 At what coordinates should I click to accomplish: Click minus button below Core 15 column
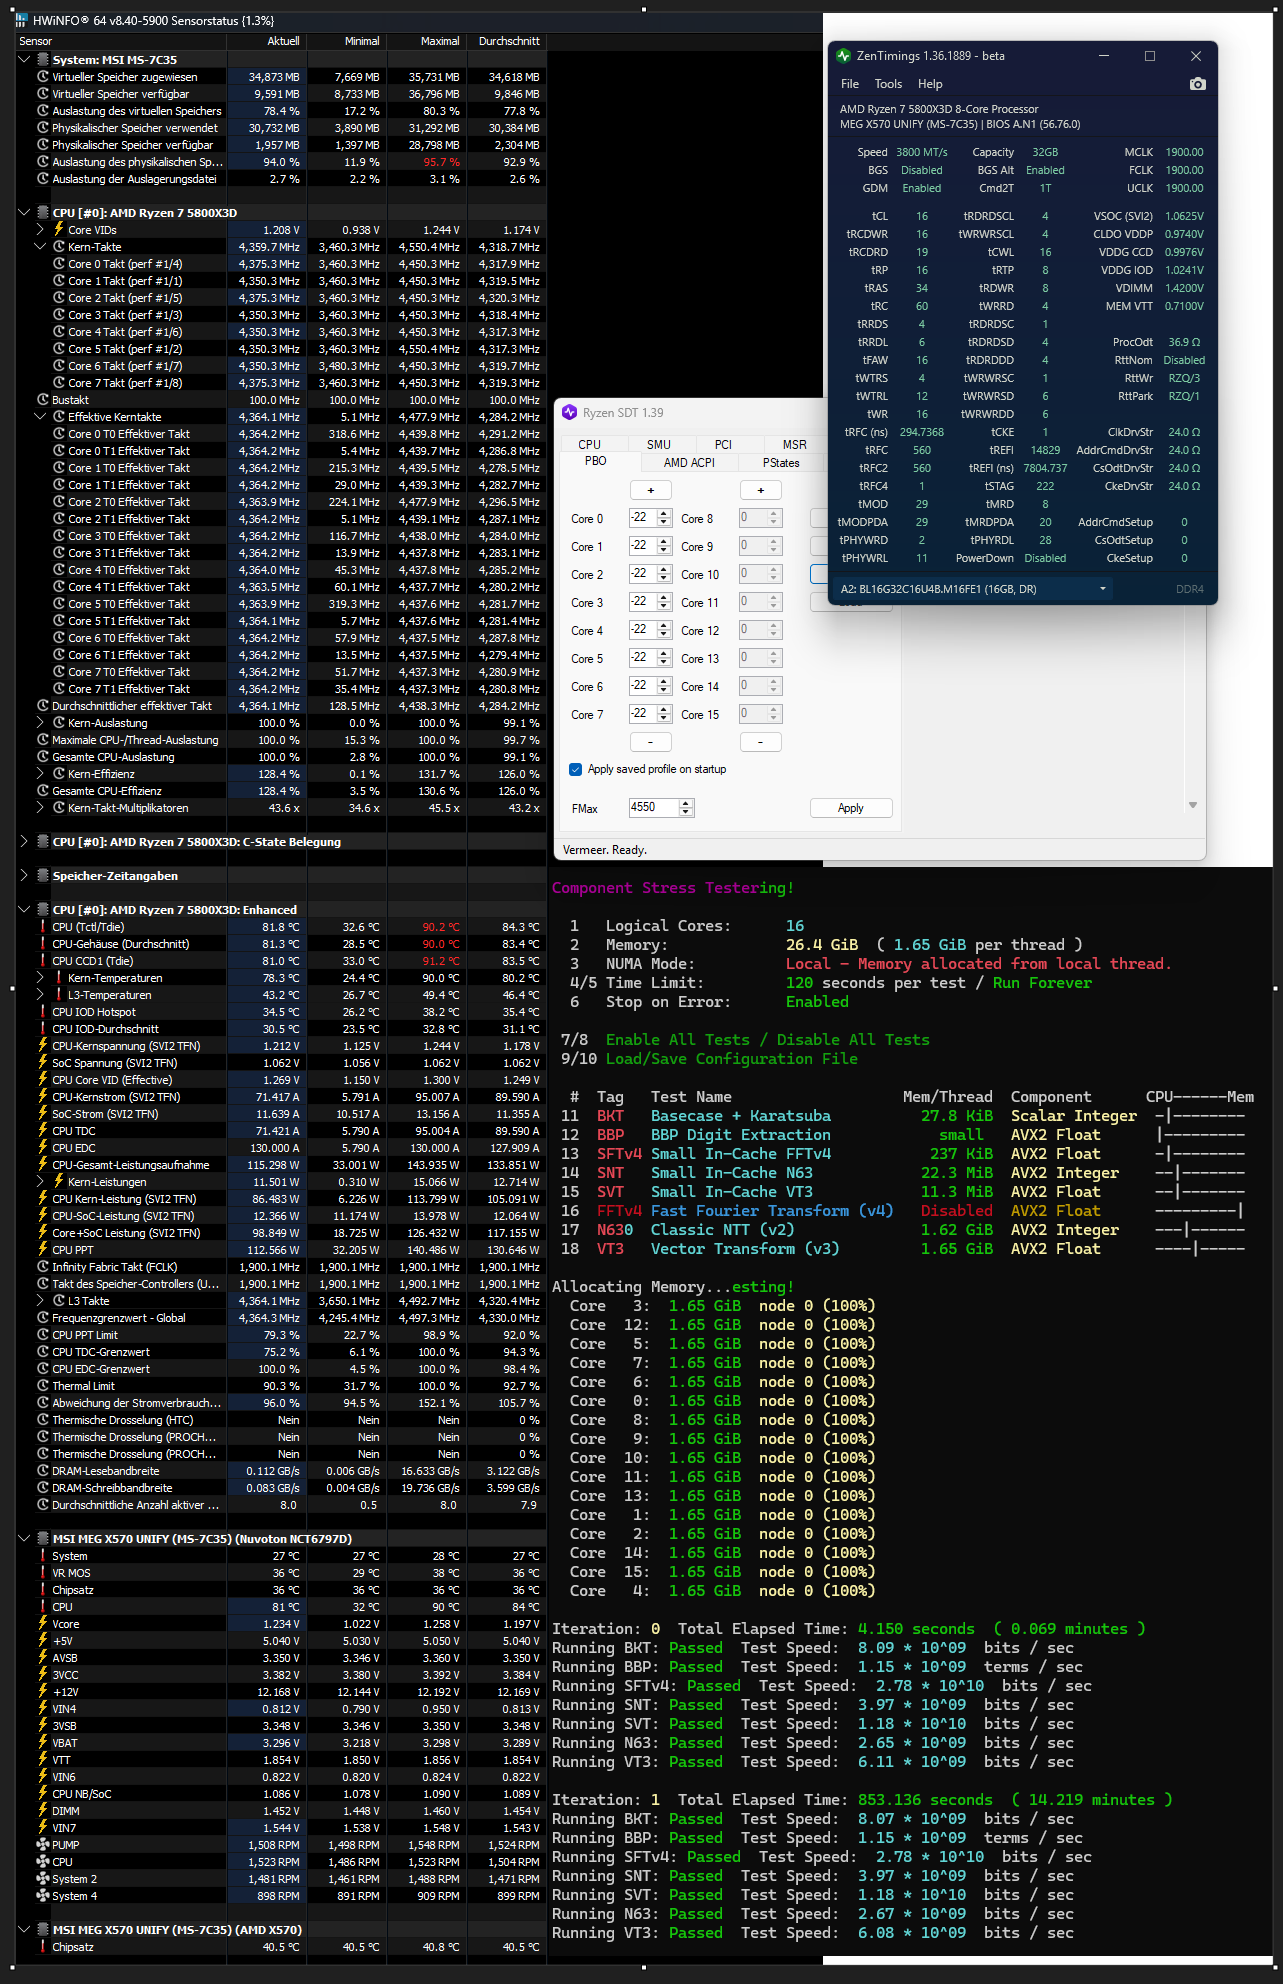point(761,741)
